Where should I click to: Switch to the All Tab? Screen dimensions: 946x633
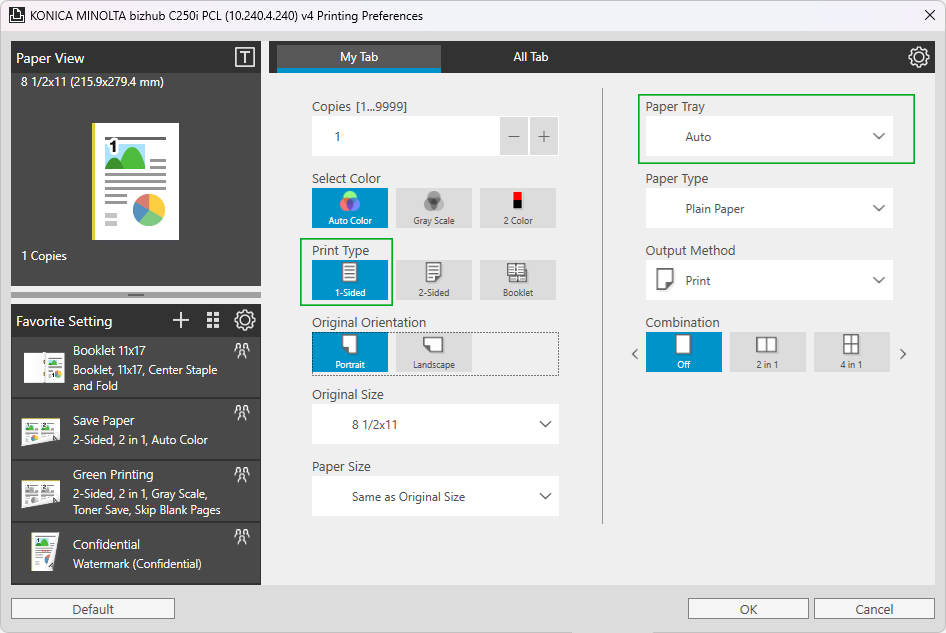530,57
